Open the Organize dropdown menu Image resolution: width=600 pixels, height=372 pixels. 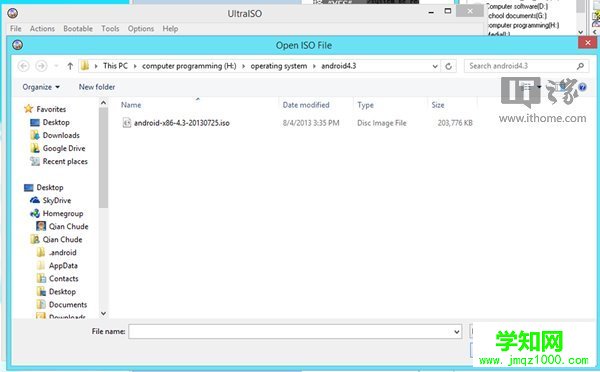coord(41,87)
